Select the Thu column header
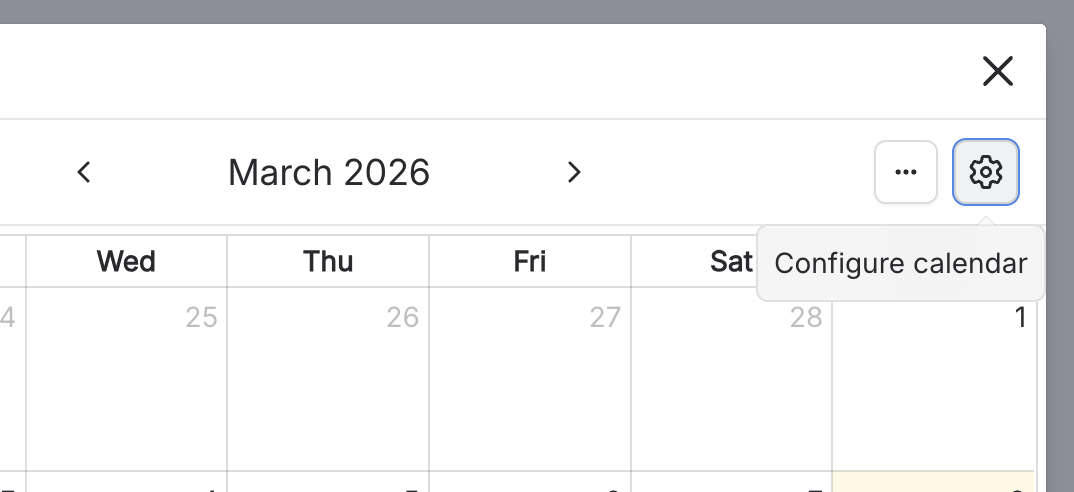 tap(329, 261)
